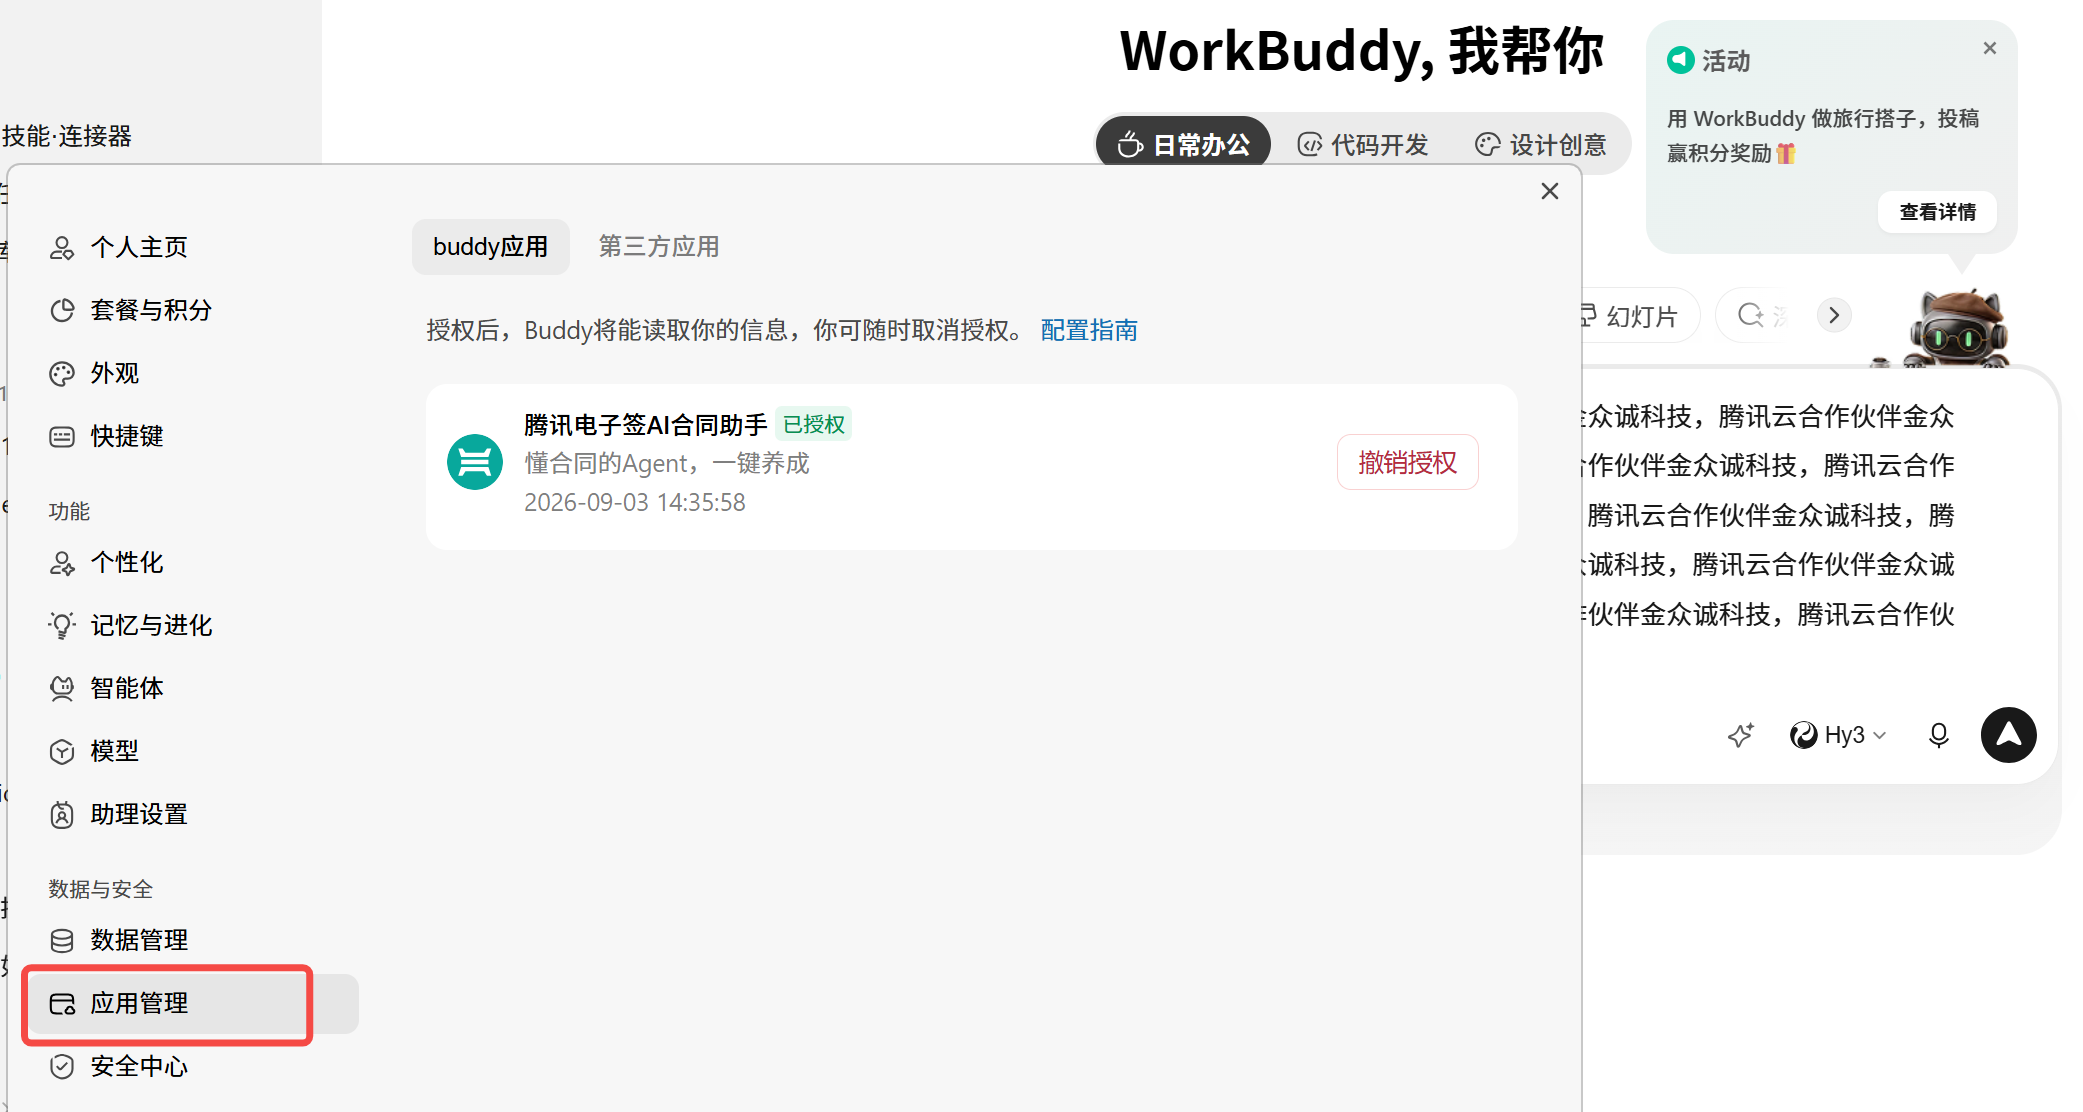Click the 技能·连接器 sidebar item

[x=67, y=136]
